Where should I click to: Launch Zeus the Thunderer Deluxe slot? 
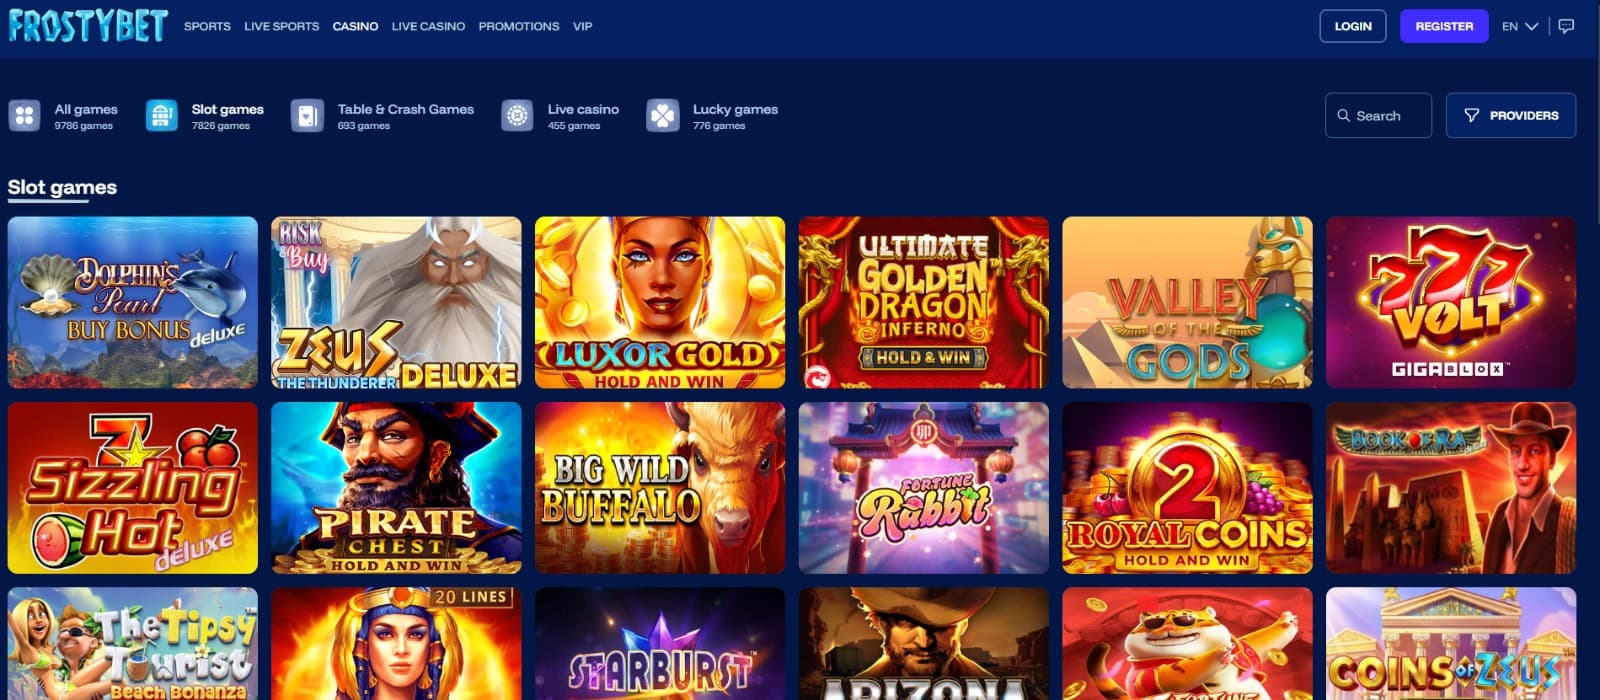[396, 302]
